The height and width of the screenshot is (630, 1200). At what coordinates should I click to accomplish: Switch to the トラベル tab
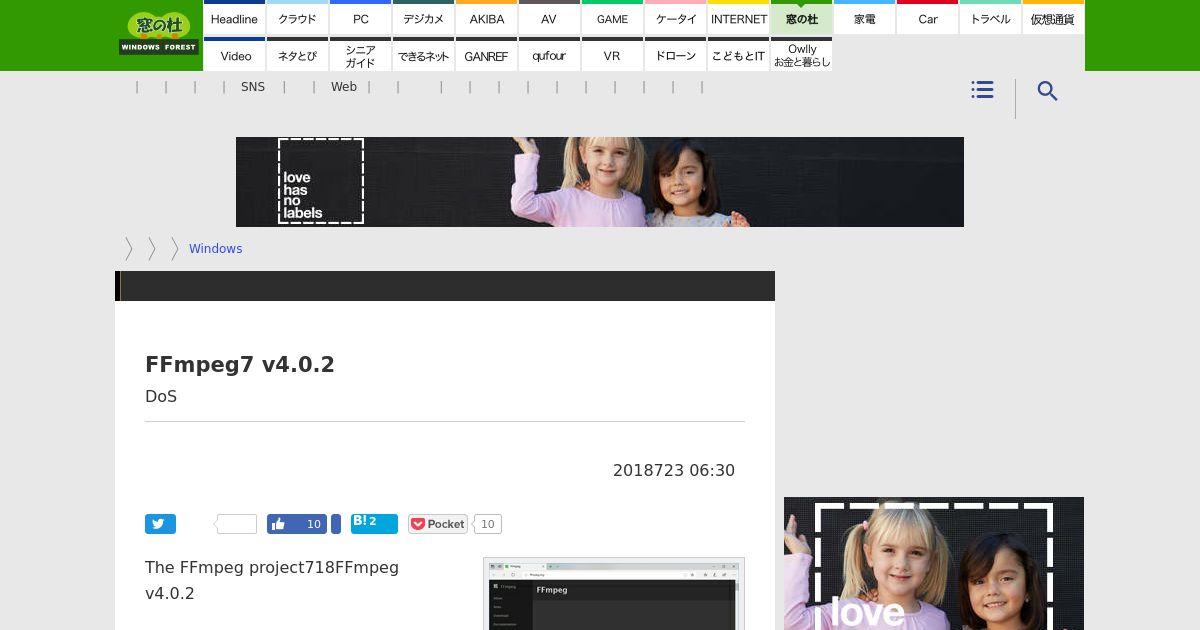click(x=990, y=18)
